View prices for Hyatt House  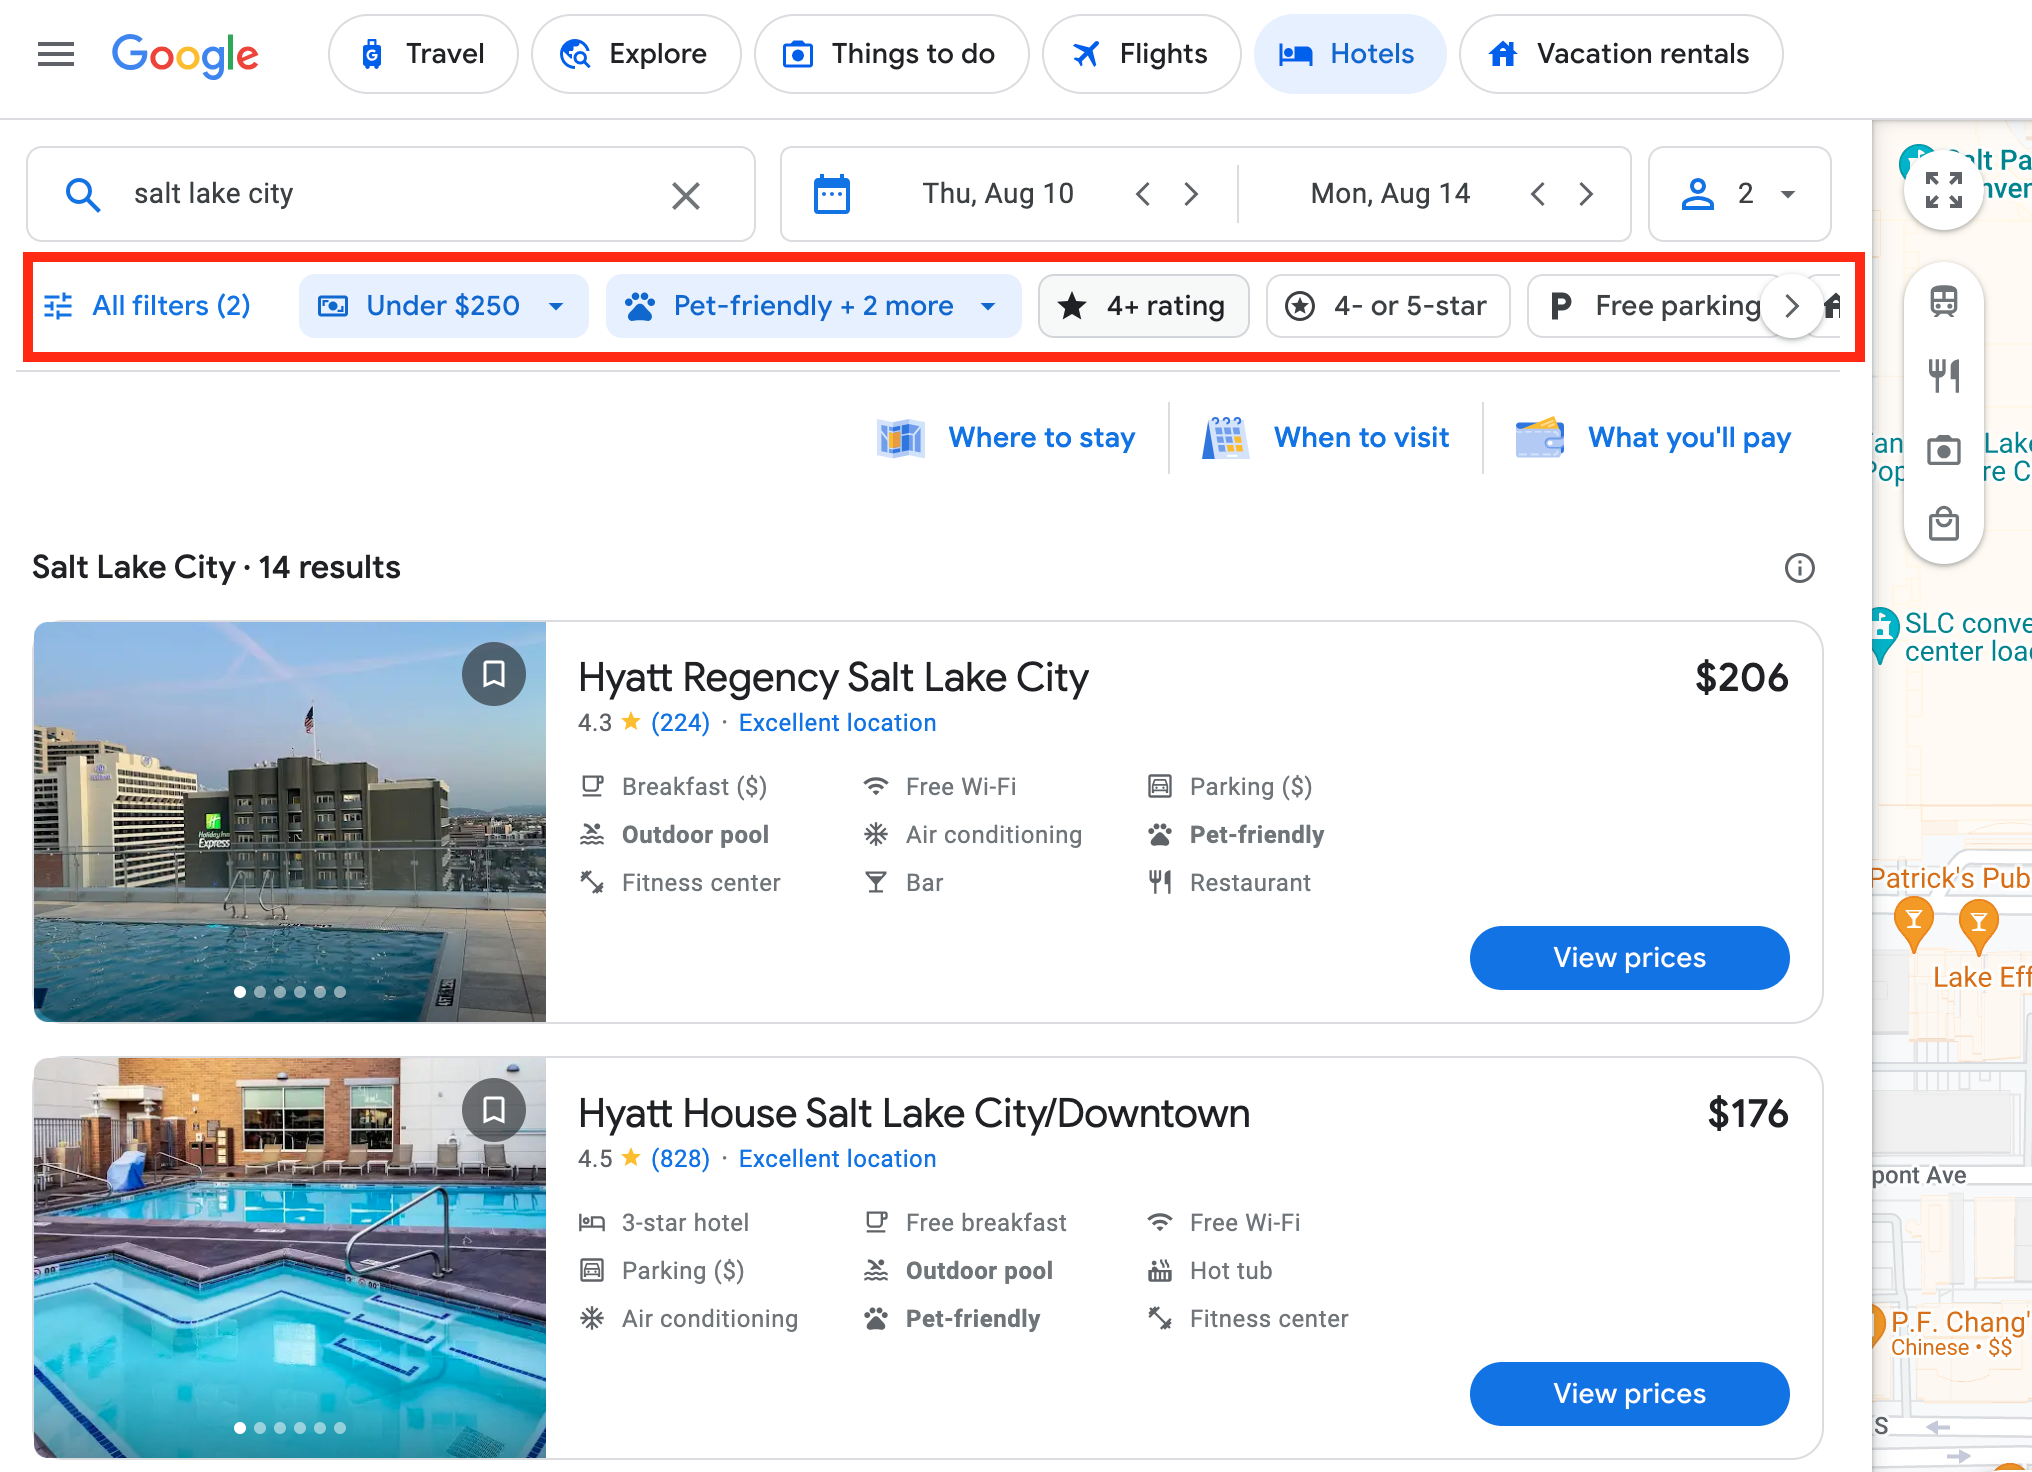[x=1630, y=1394]
